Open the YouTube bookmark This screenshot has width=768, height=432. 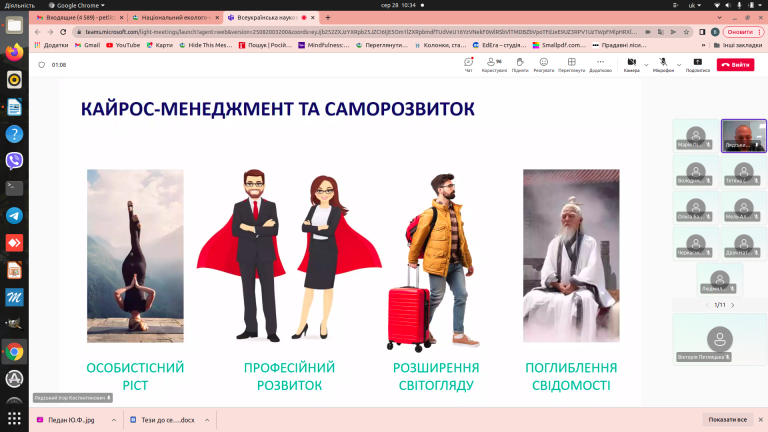(x=122, y=45)
